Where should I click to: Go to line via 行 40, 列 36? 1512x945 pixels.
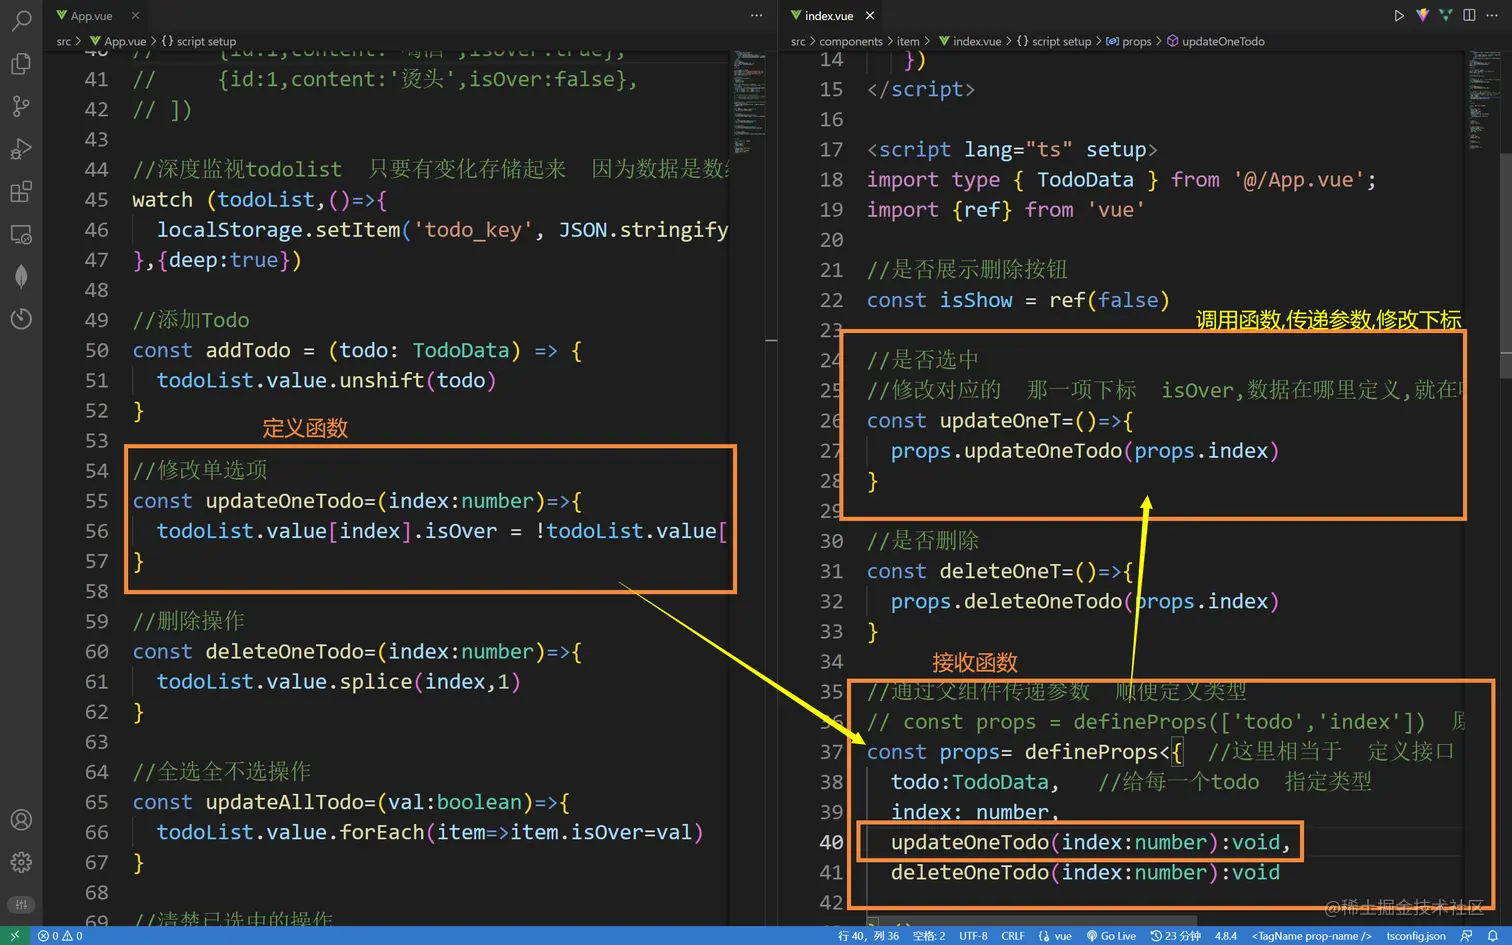868,936
